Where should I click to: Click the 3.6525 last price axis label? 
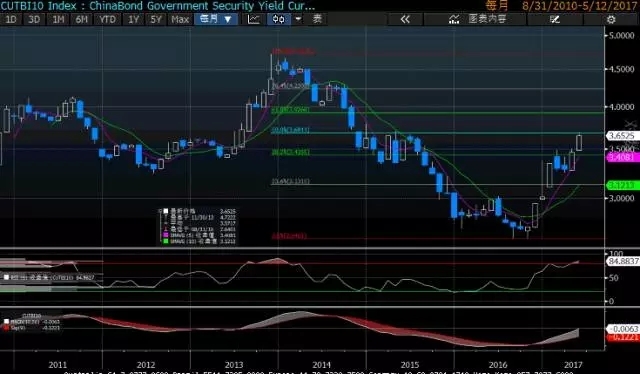(x=622, y=136)
